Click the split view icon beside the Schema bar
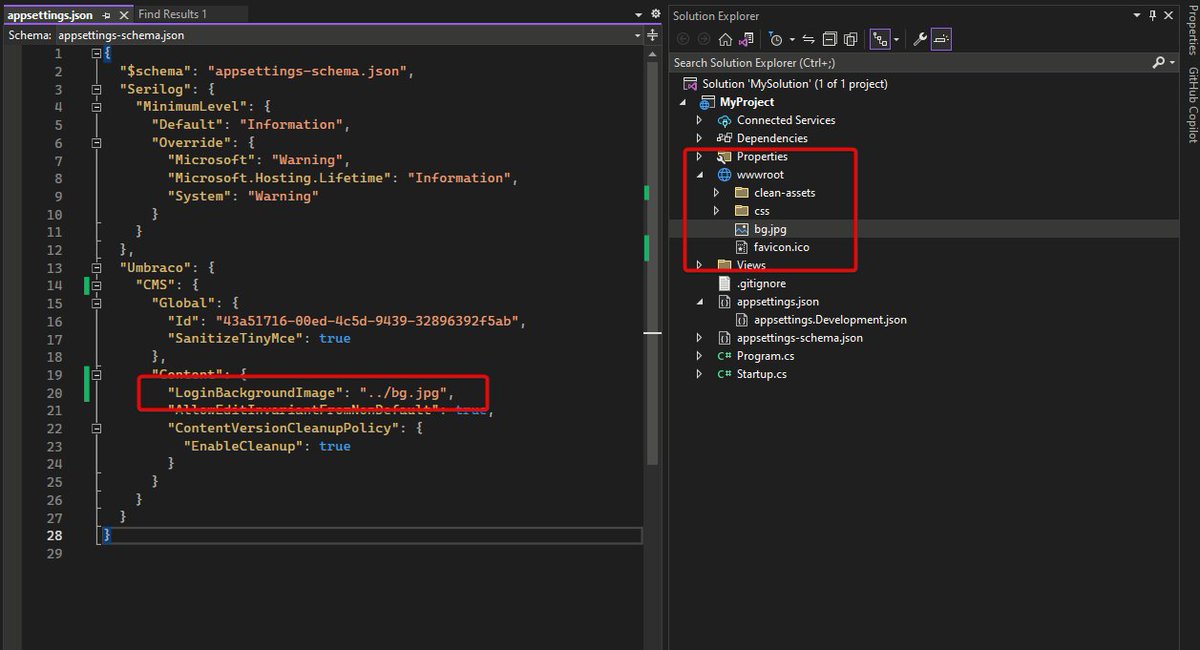 (652, 35)
